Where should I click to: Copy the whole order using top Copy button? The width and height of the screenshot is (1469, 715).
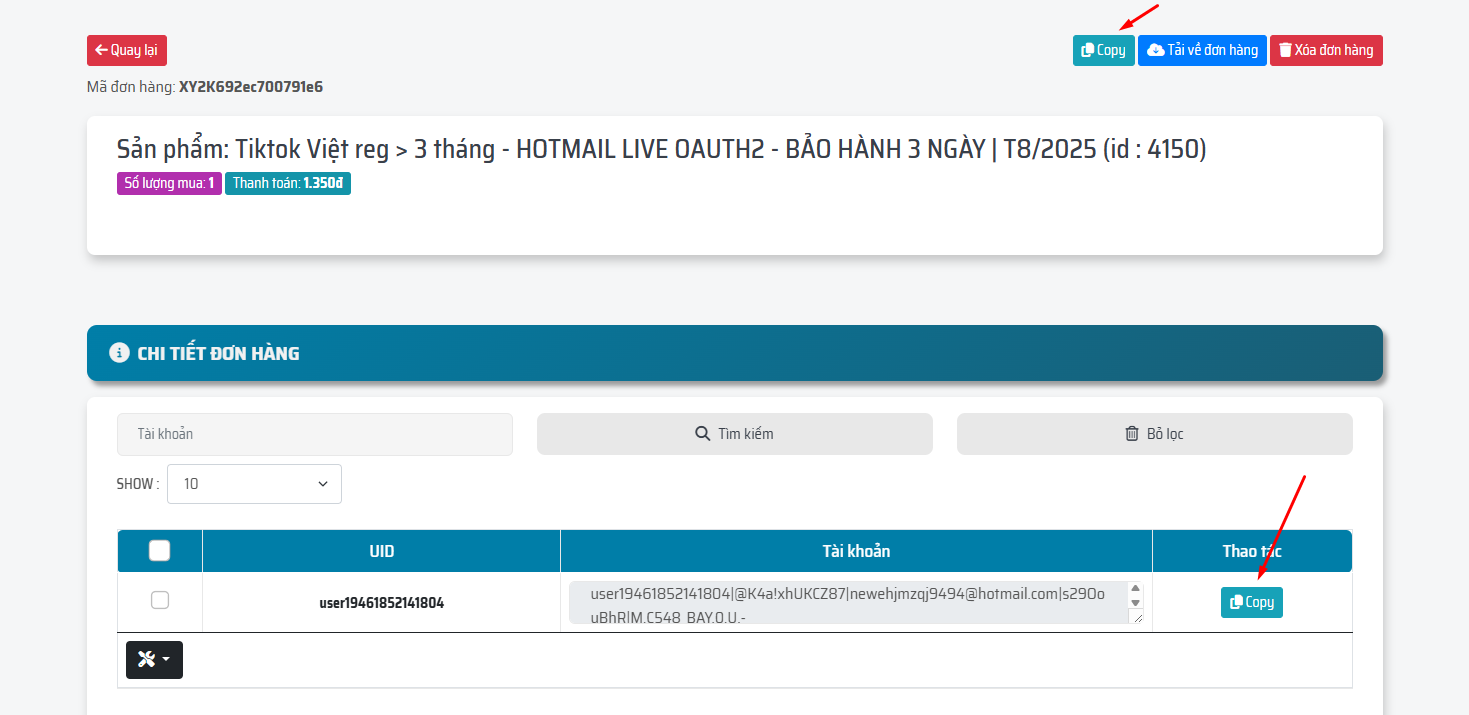click(1103, 51)
